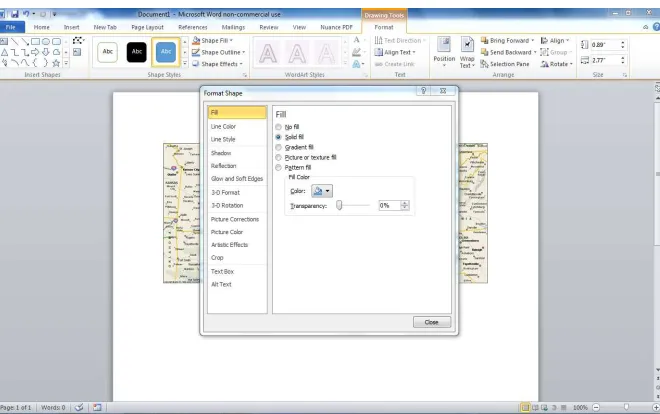
Task: Open the Shape Fill dropdown arrow
Action: pyautogui.click(x=231, y=40)
